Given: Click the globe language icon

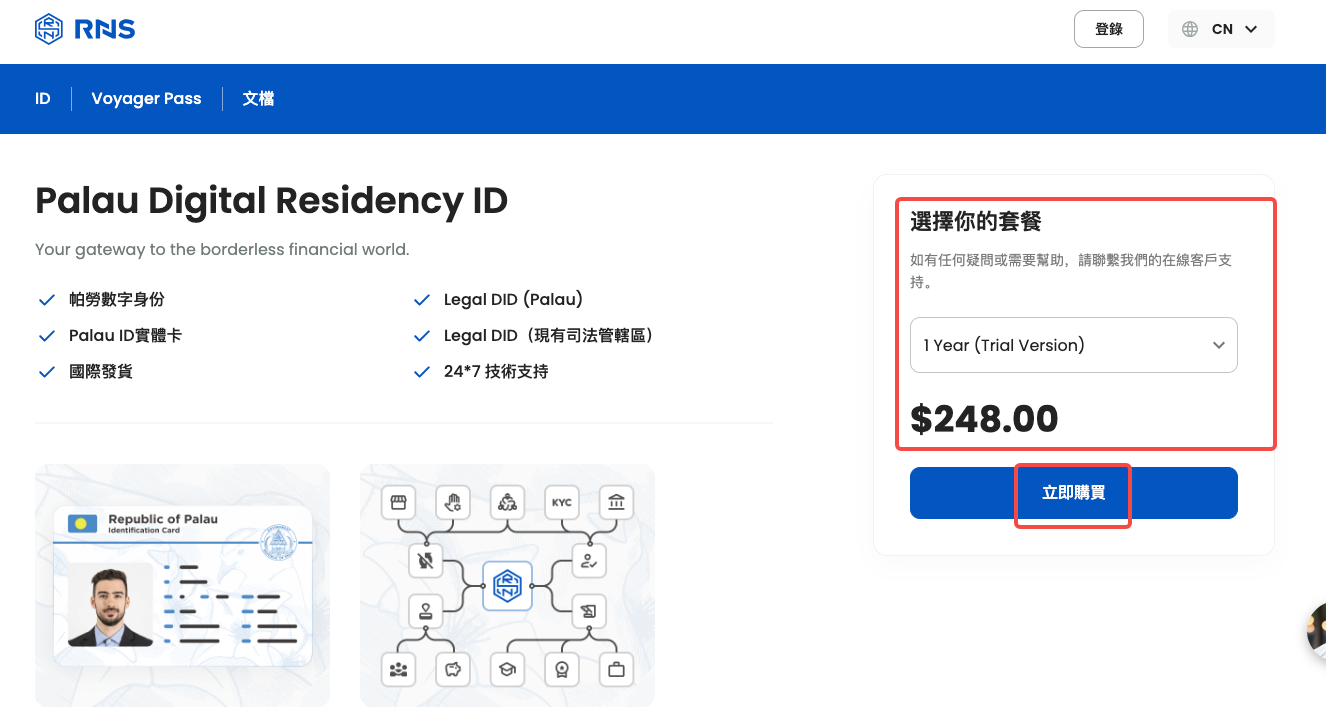Looking at the screenshot, I should tap(1190, 29).
